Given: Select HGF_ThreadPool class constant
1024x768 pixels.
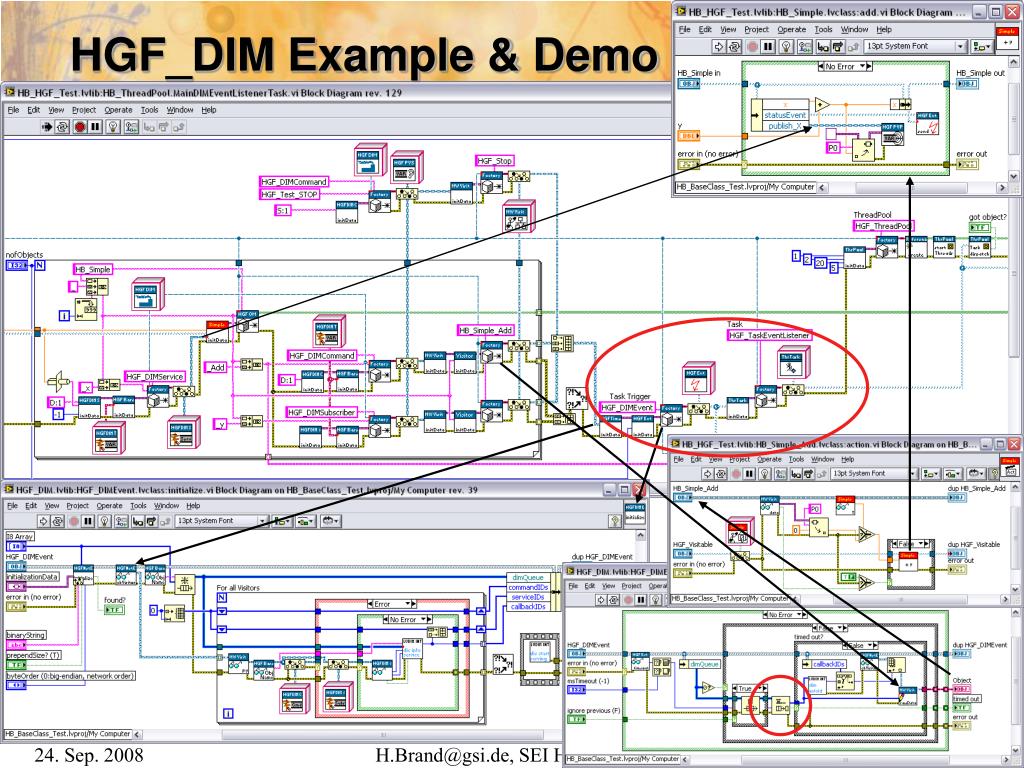Looking at the screenshot, I should point(882,226).
